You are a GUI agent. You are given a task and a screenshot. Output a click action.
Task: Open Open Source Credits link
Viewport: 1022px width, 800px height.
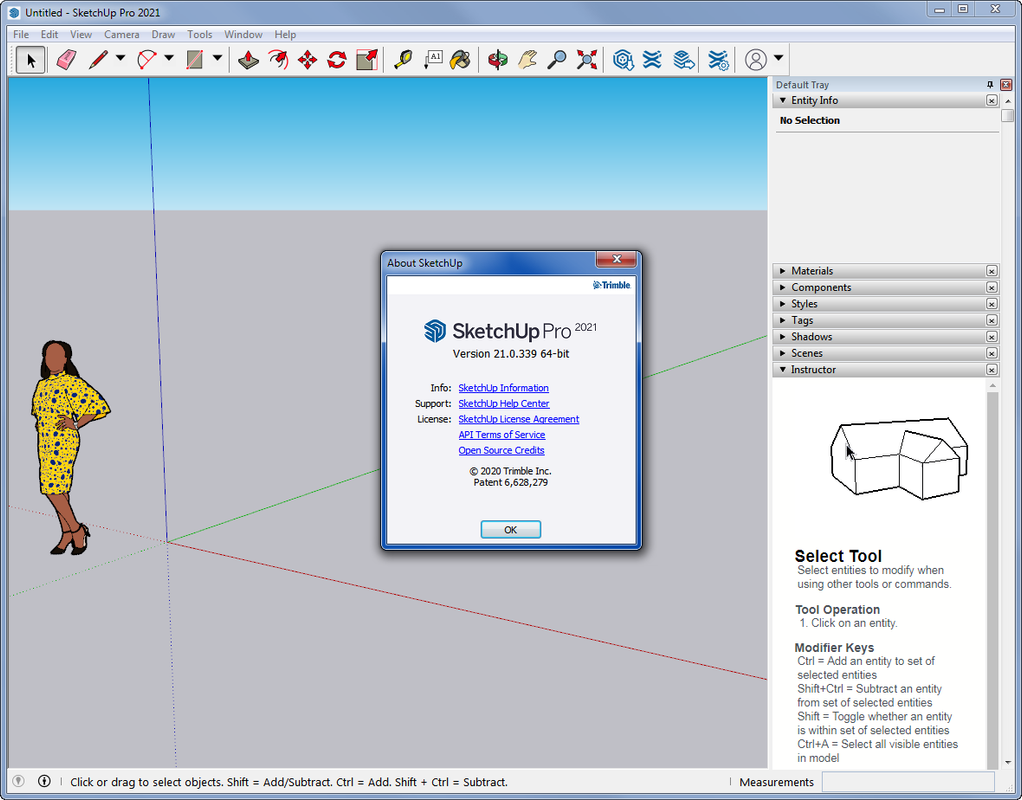(x=501, y=451)
